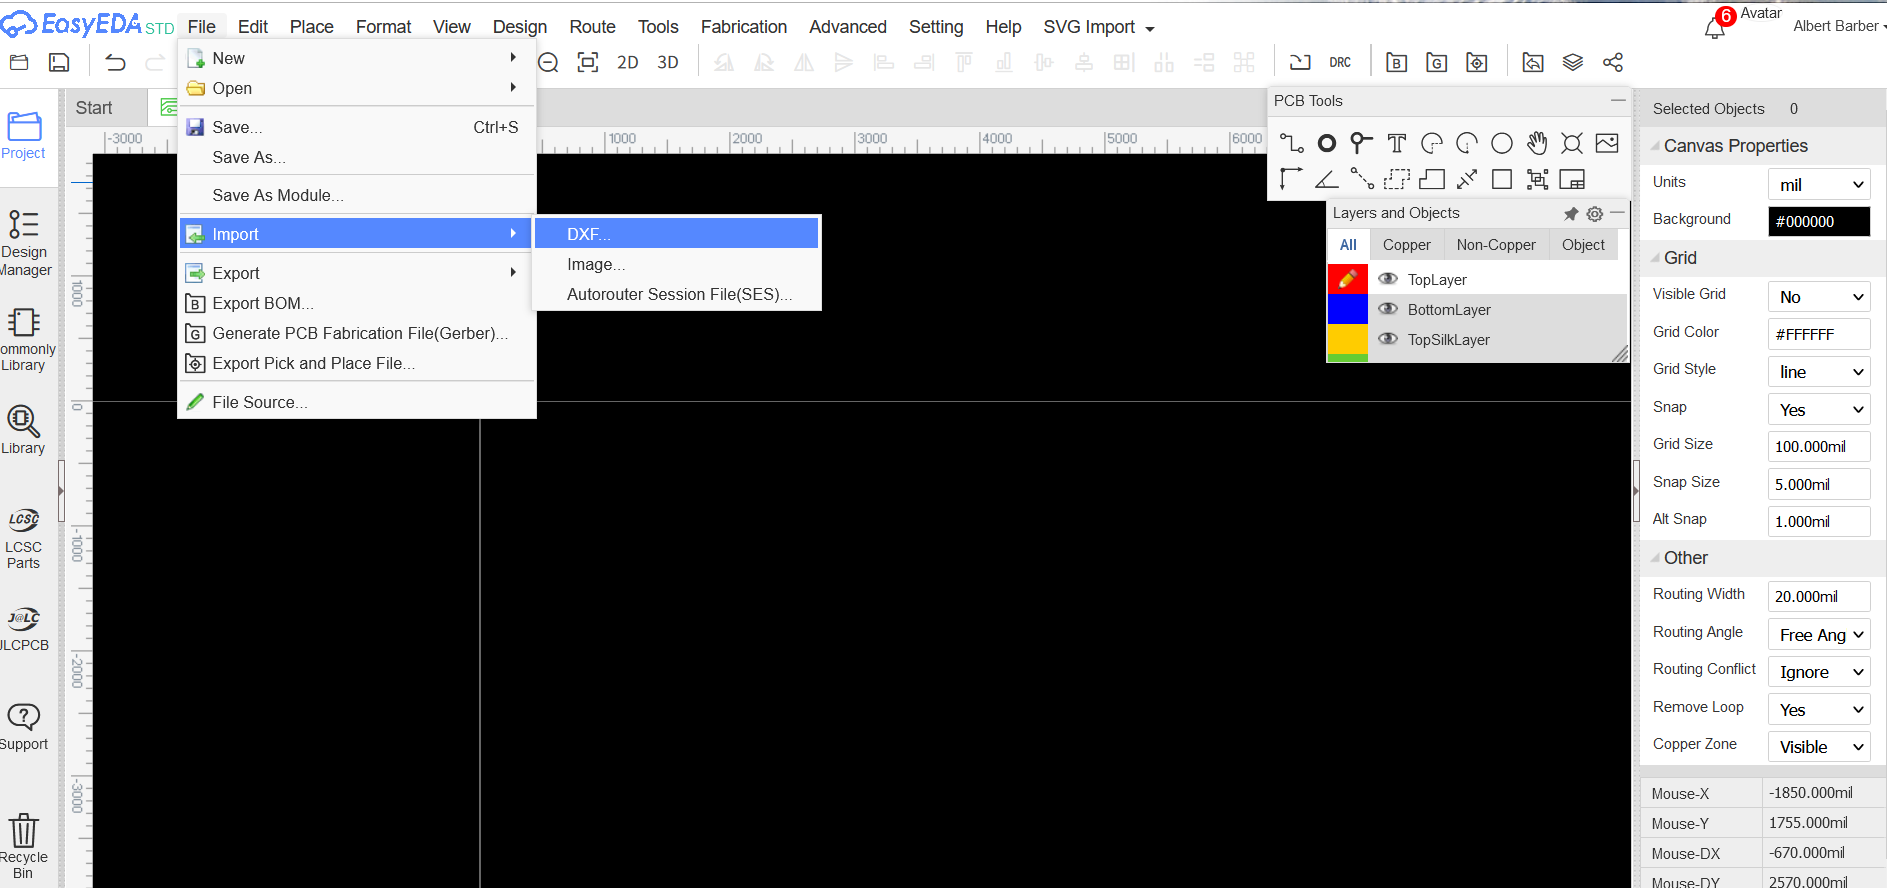1887x888 pixels.
Task: Open the Routing Angle dropdown
Action: coord(1819,635)
